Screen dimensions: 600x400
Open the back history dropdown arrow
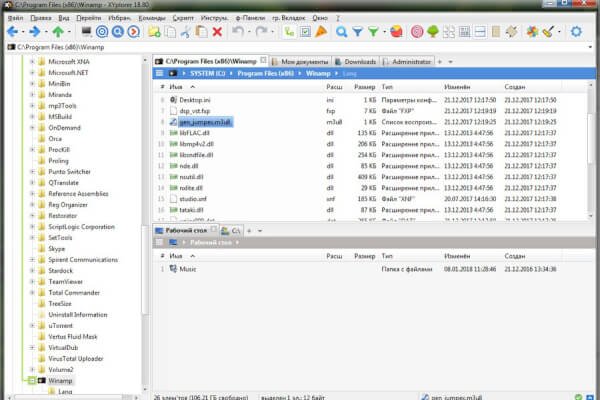click(x=23, y=32)
